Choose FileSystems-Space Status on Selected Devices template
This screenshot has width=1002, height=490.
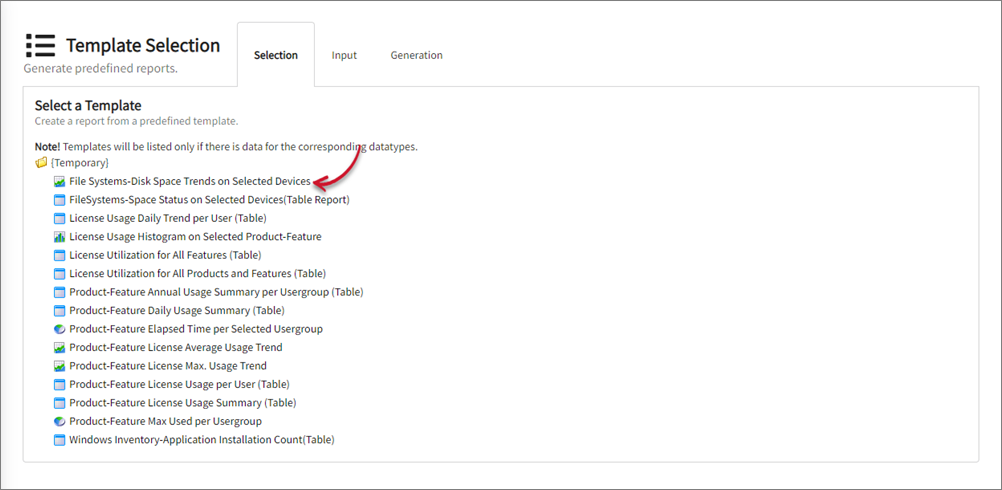click(x=208, y=200)
